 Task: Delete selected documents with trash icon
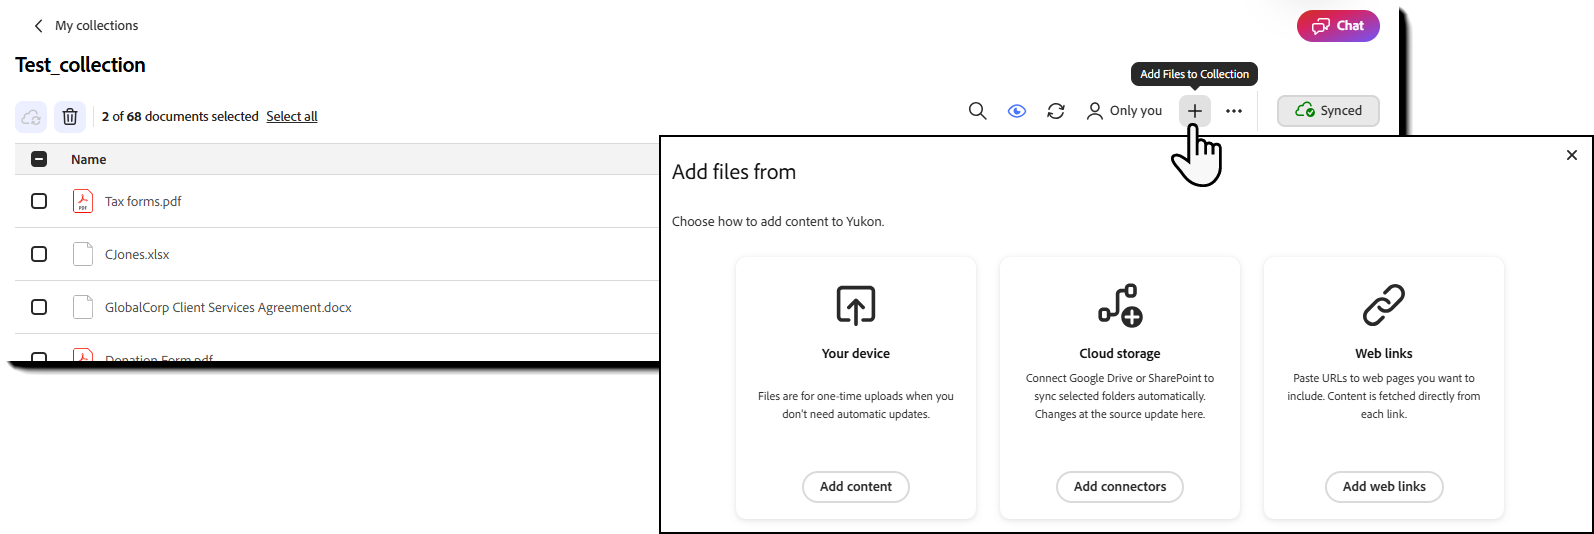(x=70, y=117)
